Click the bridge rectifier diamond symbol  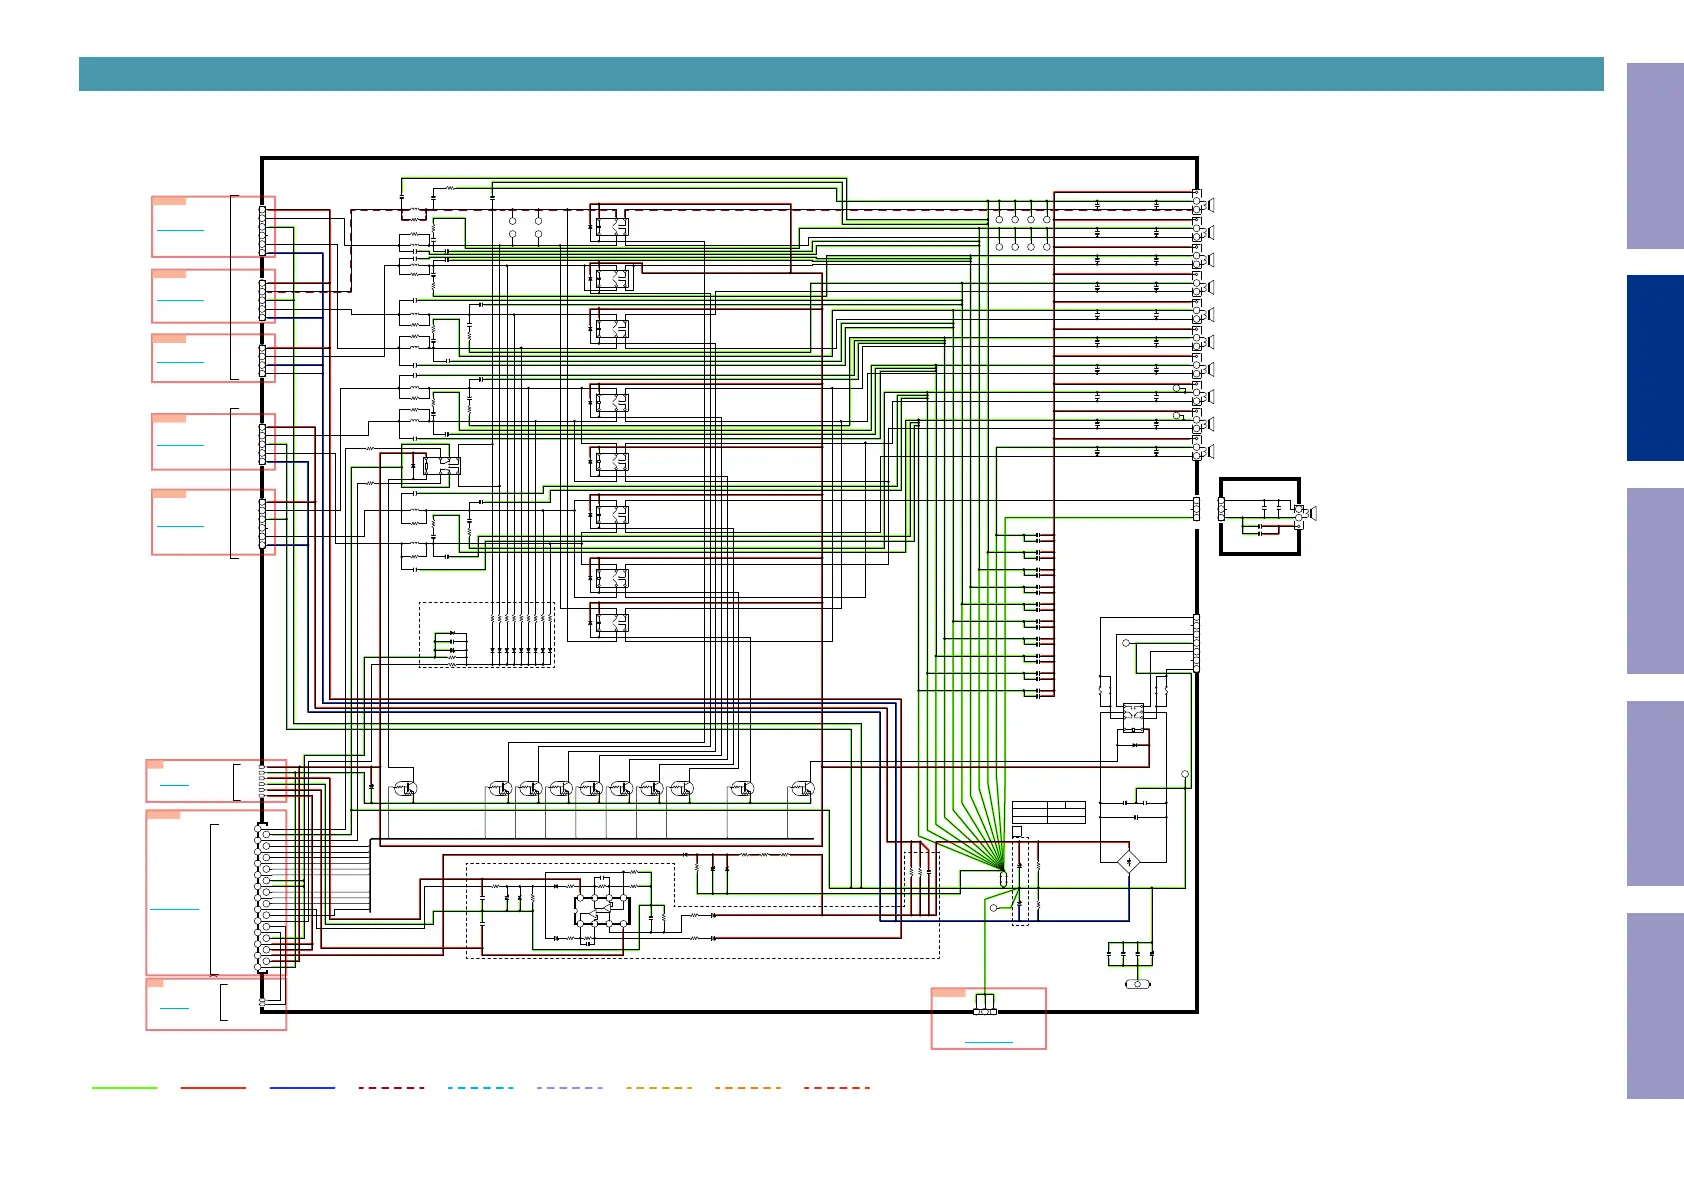point(1128,861)
